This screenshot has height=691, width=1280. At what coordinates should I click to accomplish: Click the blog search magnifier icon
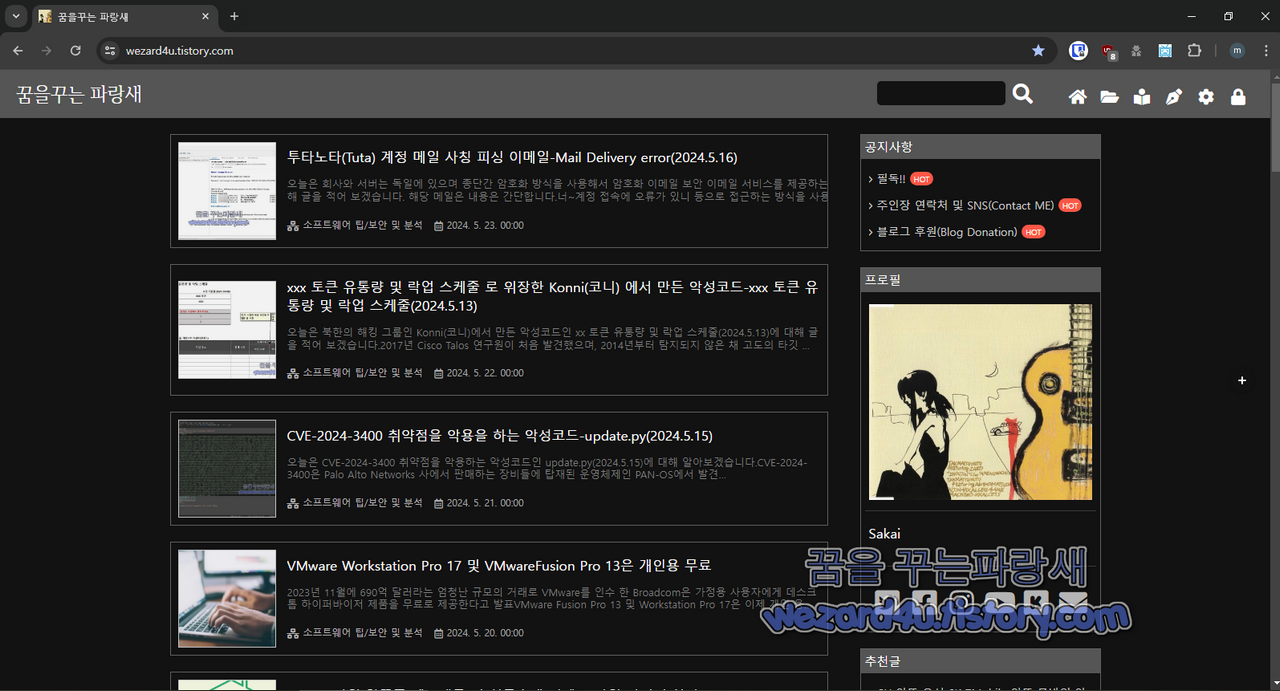[x=1022, y=93]
